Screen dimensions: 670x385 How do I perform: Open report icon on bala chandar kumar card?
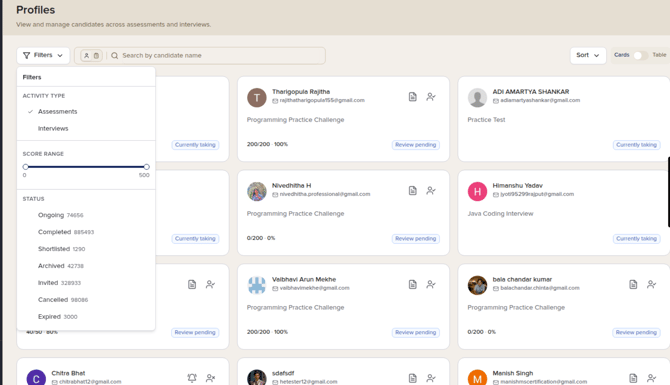pyautogui.click(x=633, y=285)
